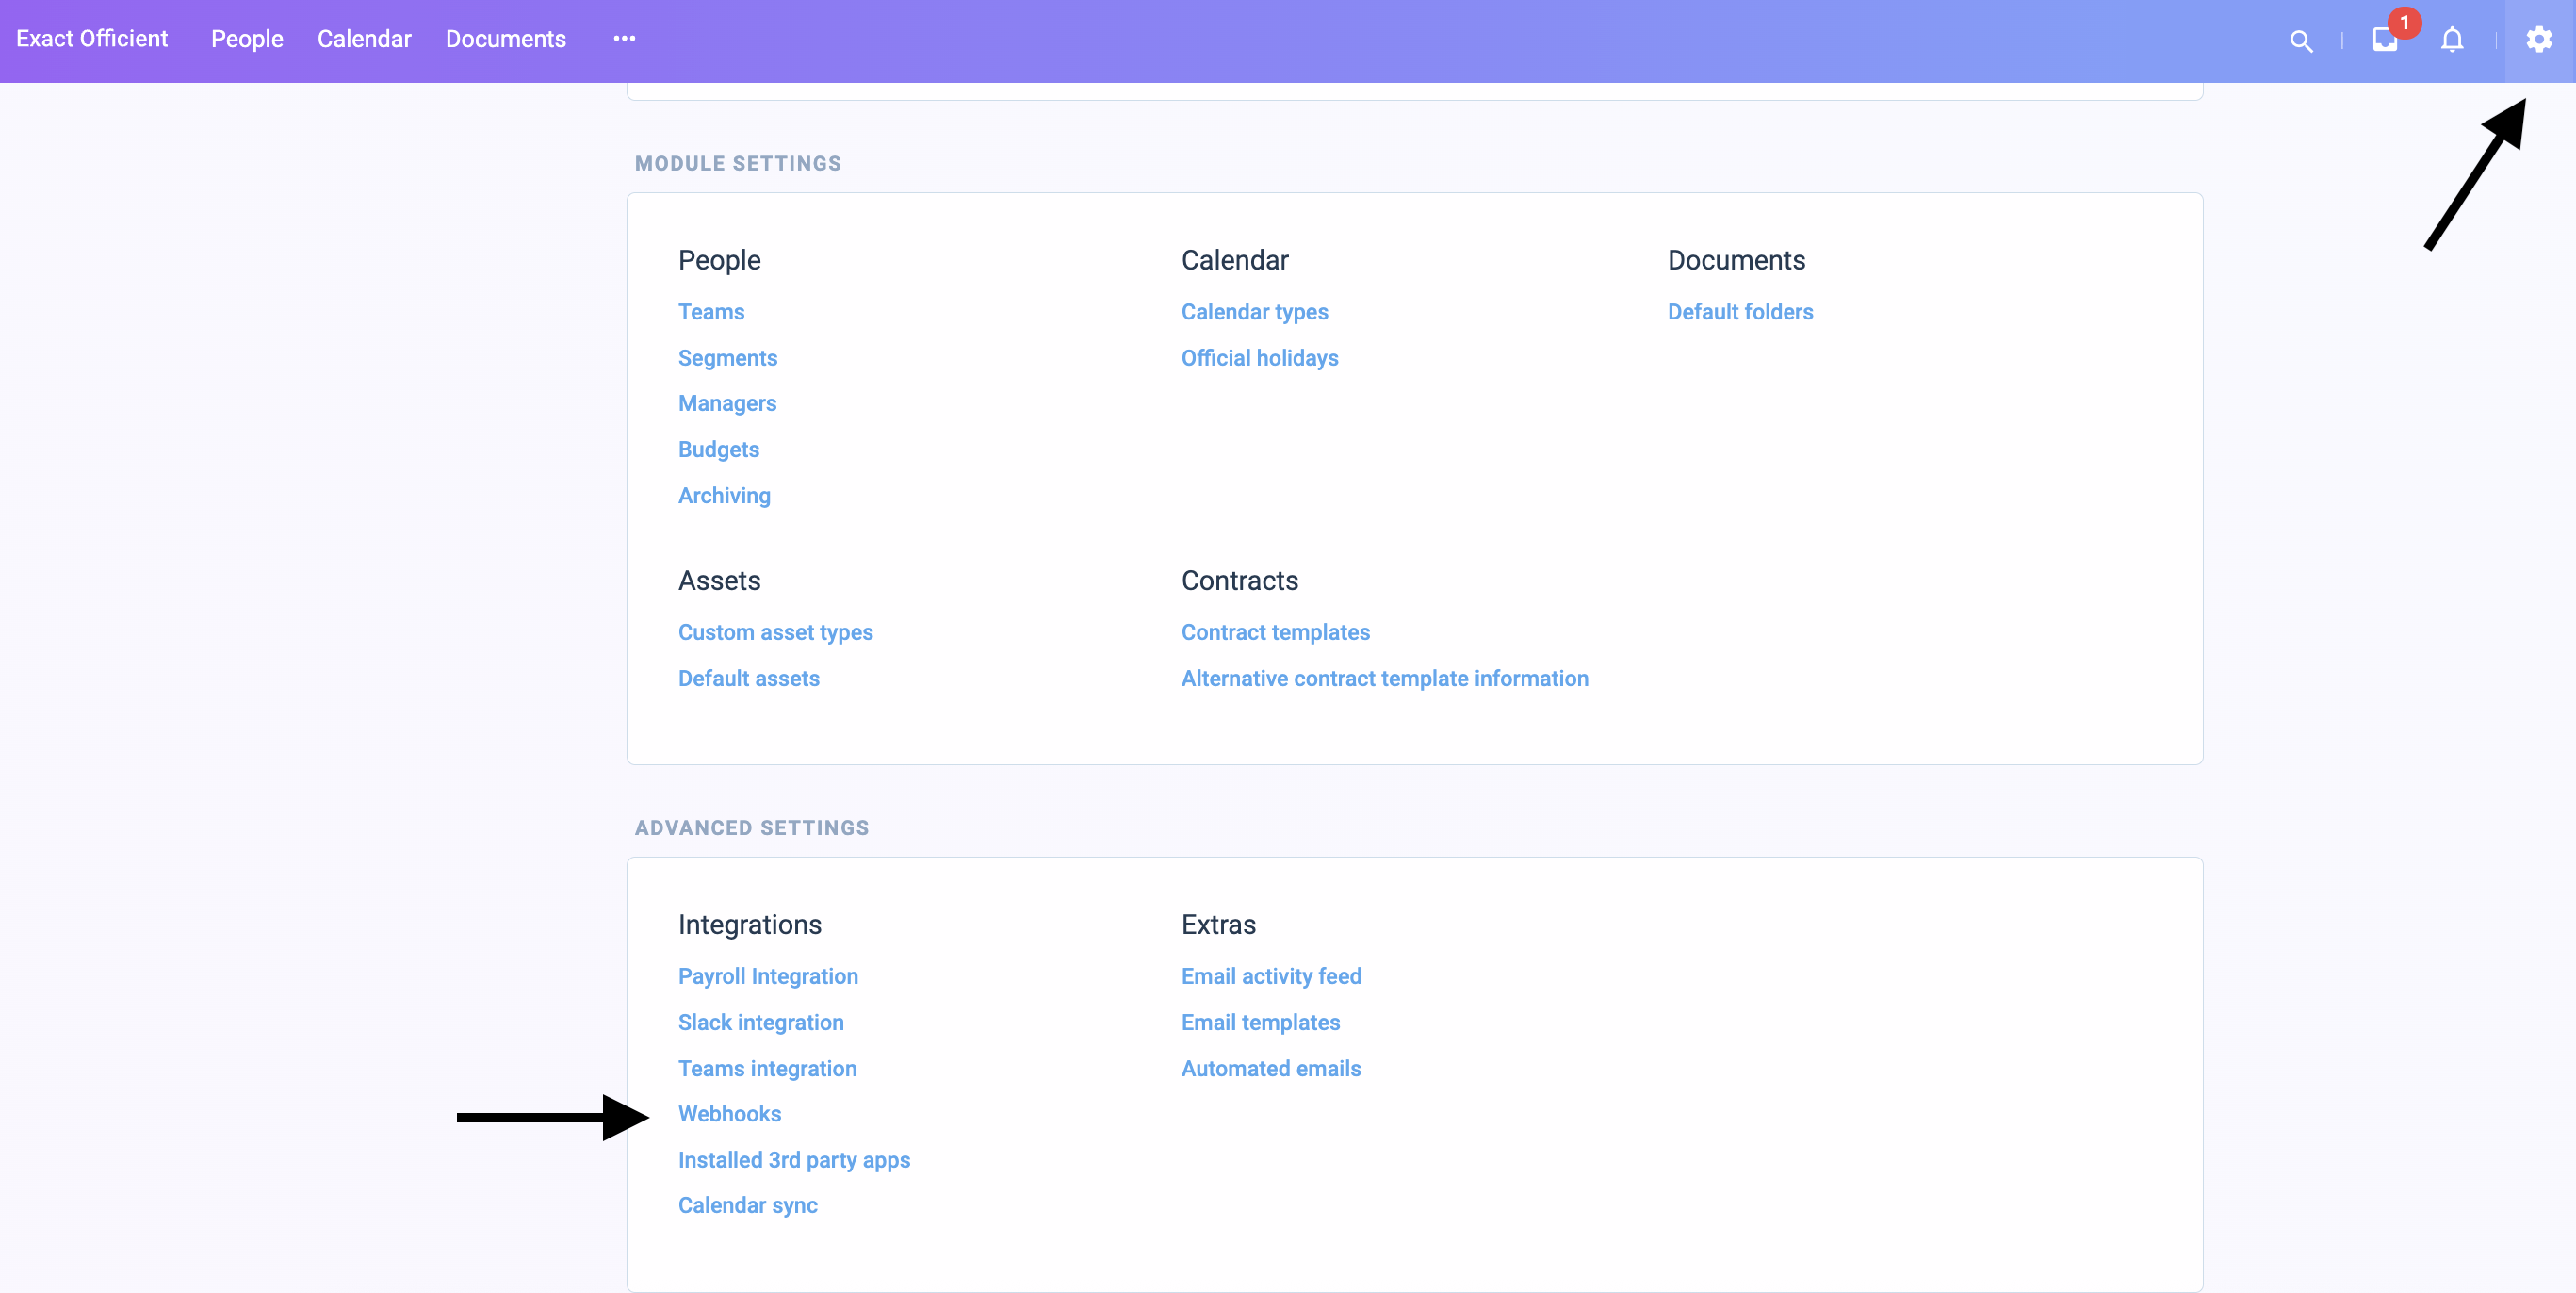Open Alternative contract template information

tap(1384, 678)
